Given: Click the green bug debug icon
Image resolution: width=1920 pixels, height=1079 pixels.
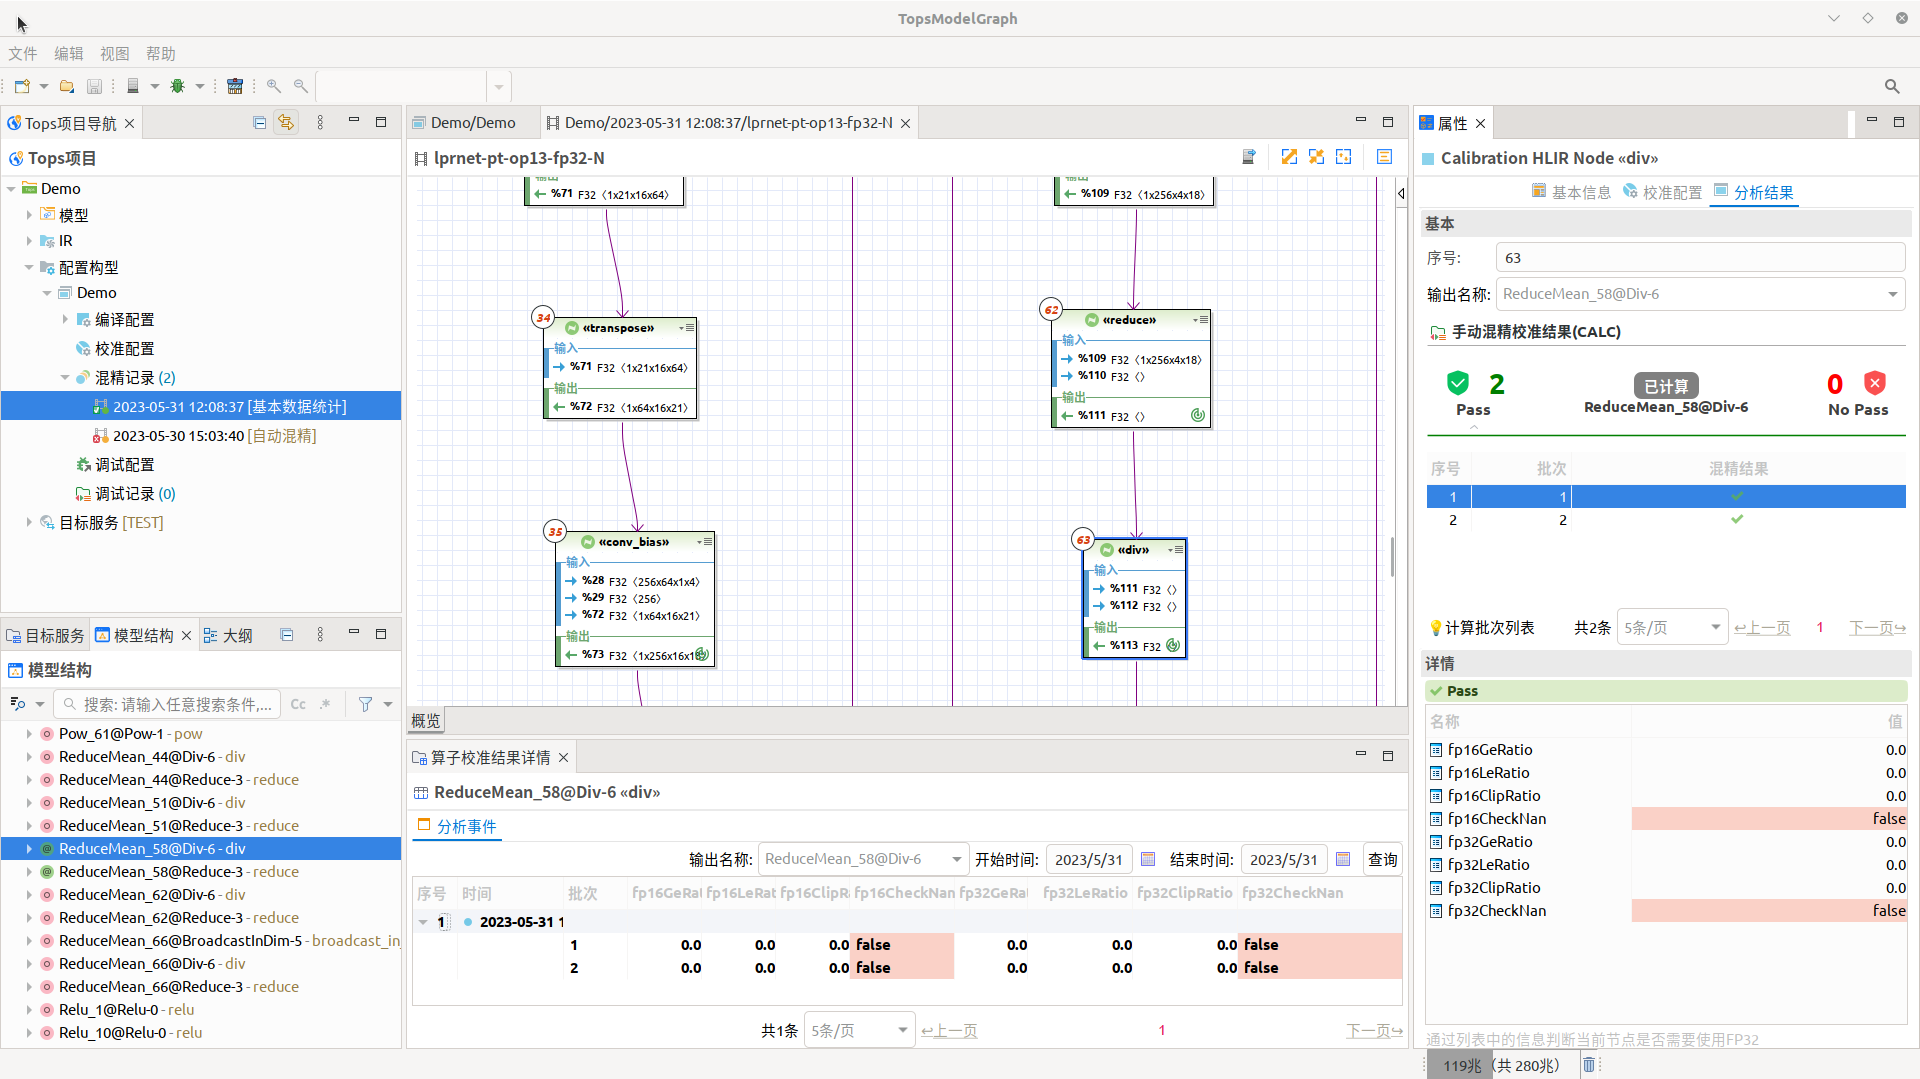Looking at the screenshot, I should (178, 86).
